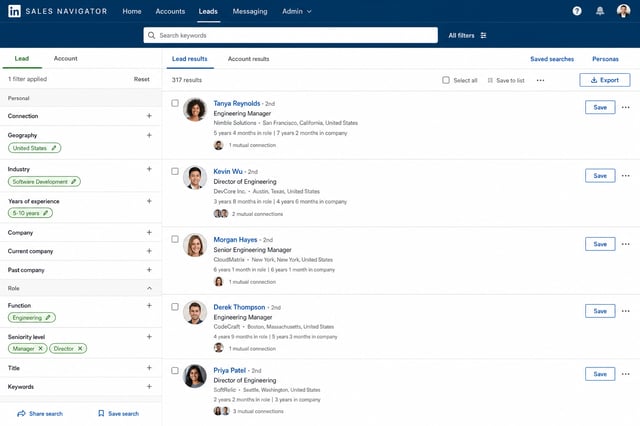640x426 pixels.
Task: Remove the Manager seniority chip
Action: click(x=40, y=348)
